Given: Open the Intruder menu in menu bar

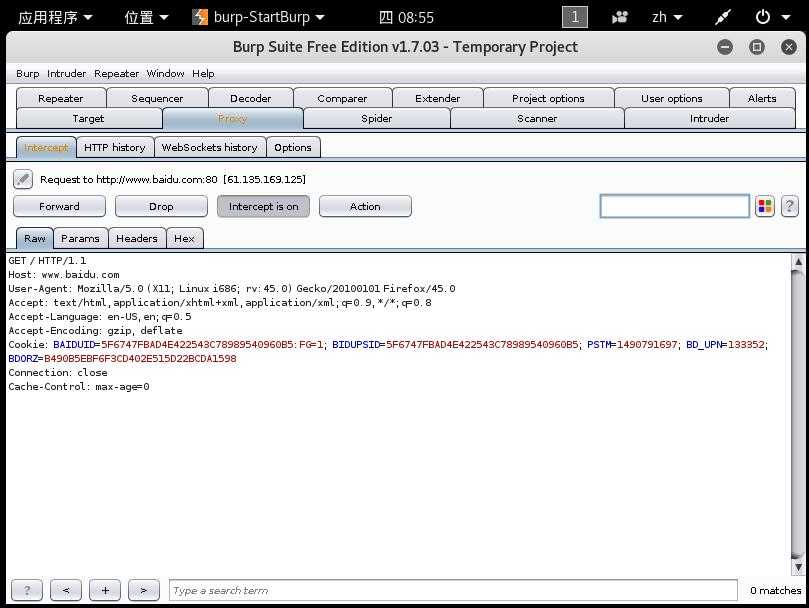Looking at the screenshot, I should pyautogui.click(x=67, y=73).
